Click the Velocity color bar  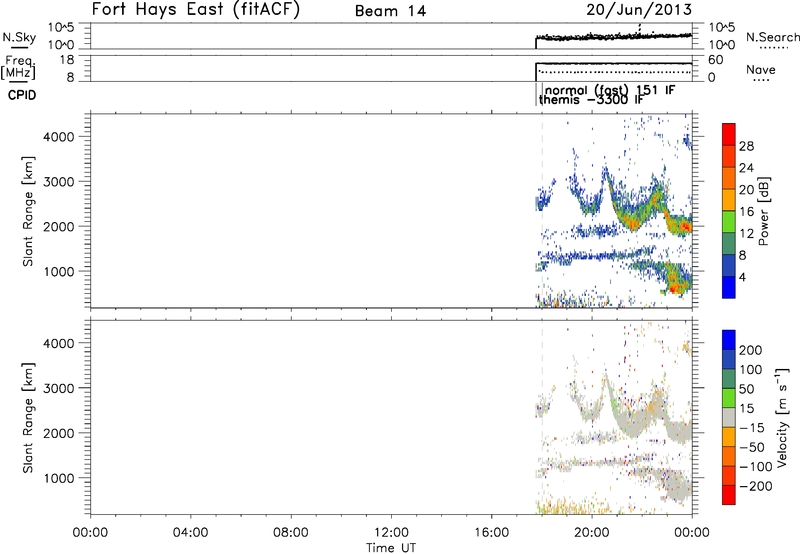(x=728, y=417)
